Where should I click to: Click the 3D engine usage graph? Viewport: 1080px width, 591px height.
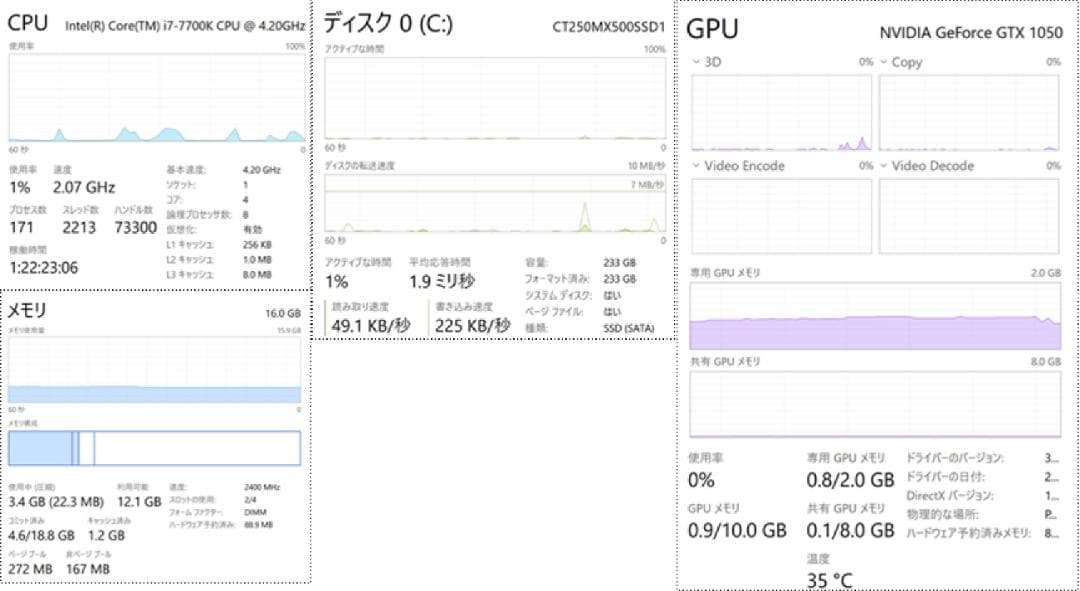[782, 110]
